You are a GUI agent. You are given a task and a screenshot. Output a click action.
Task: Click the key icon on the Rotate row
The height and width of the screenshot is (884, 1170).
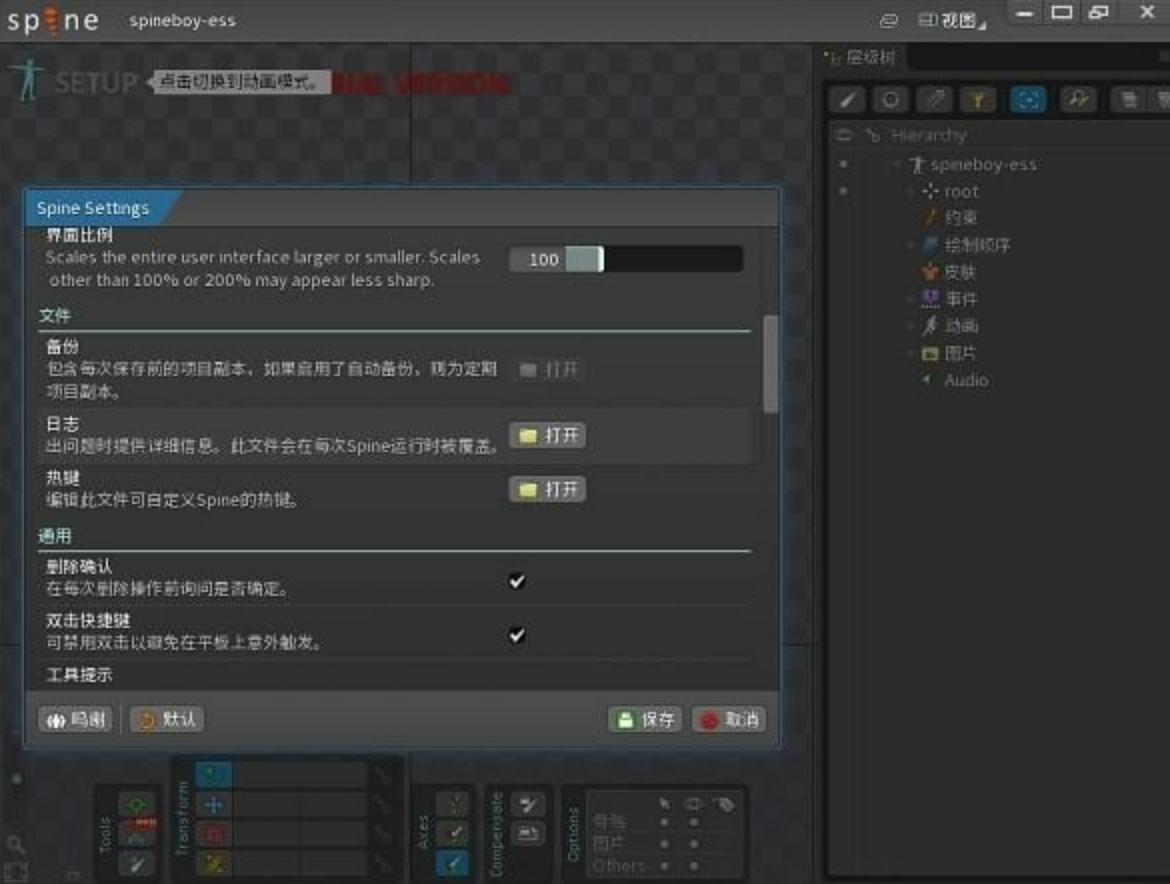[383, 775]
